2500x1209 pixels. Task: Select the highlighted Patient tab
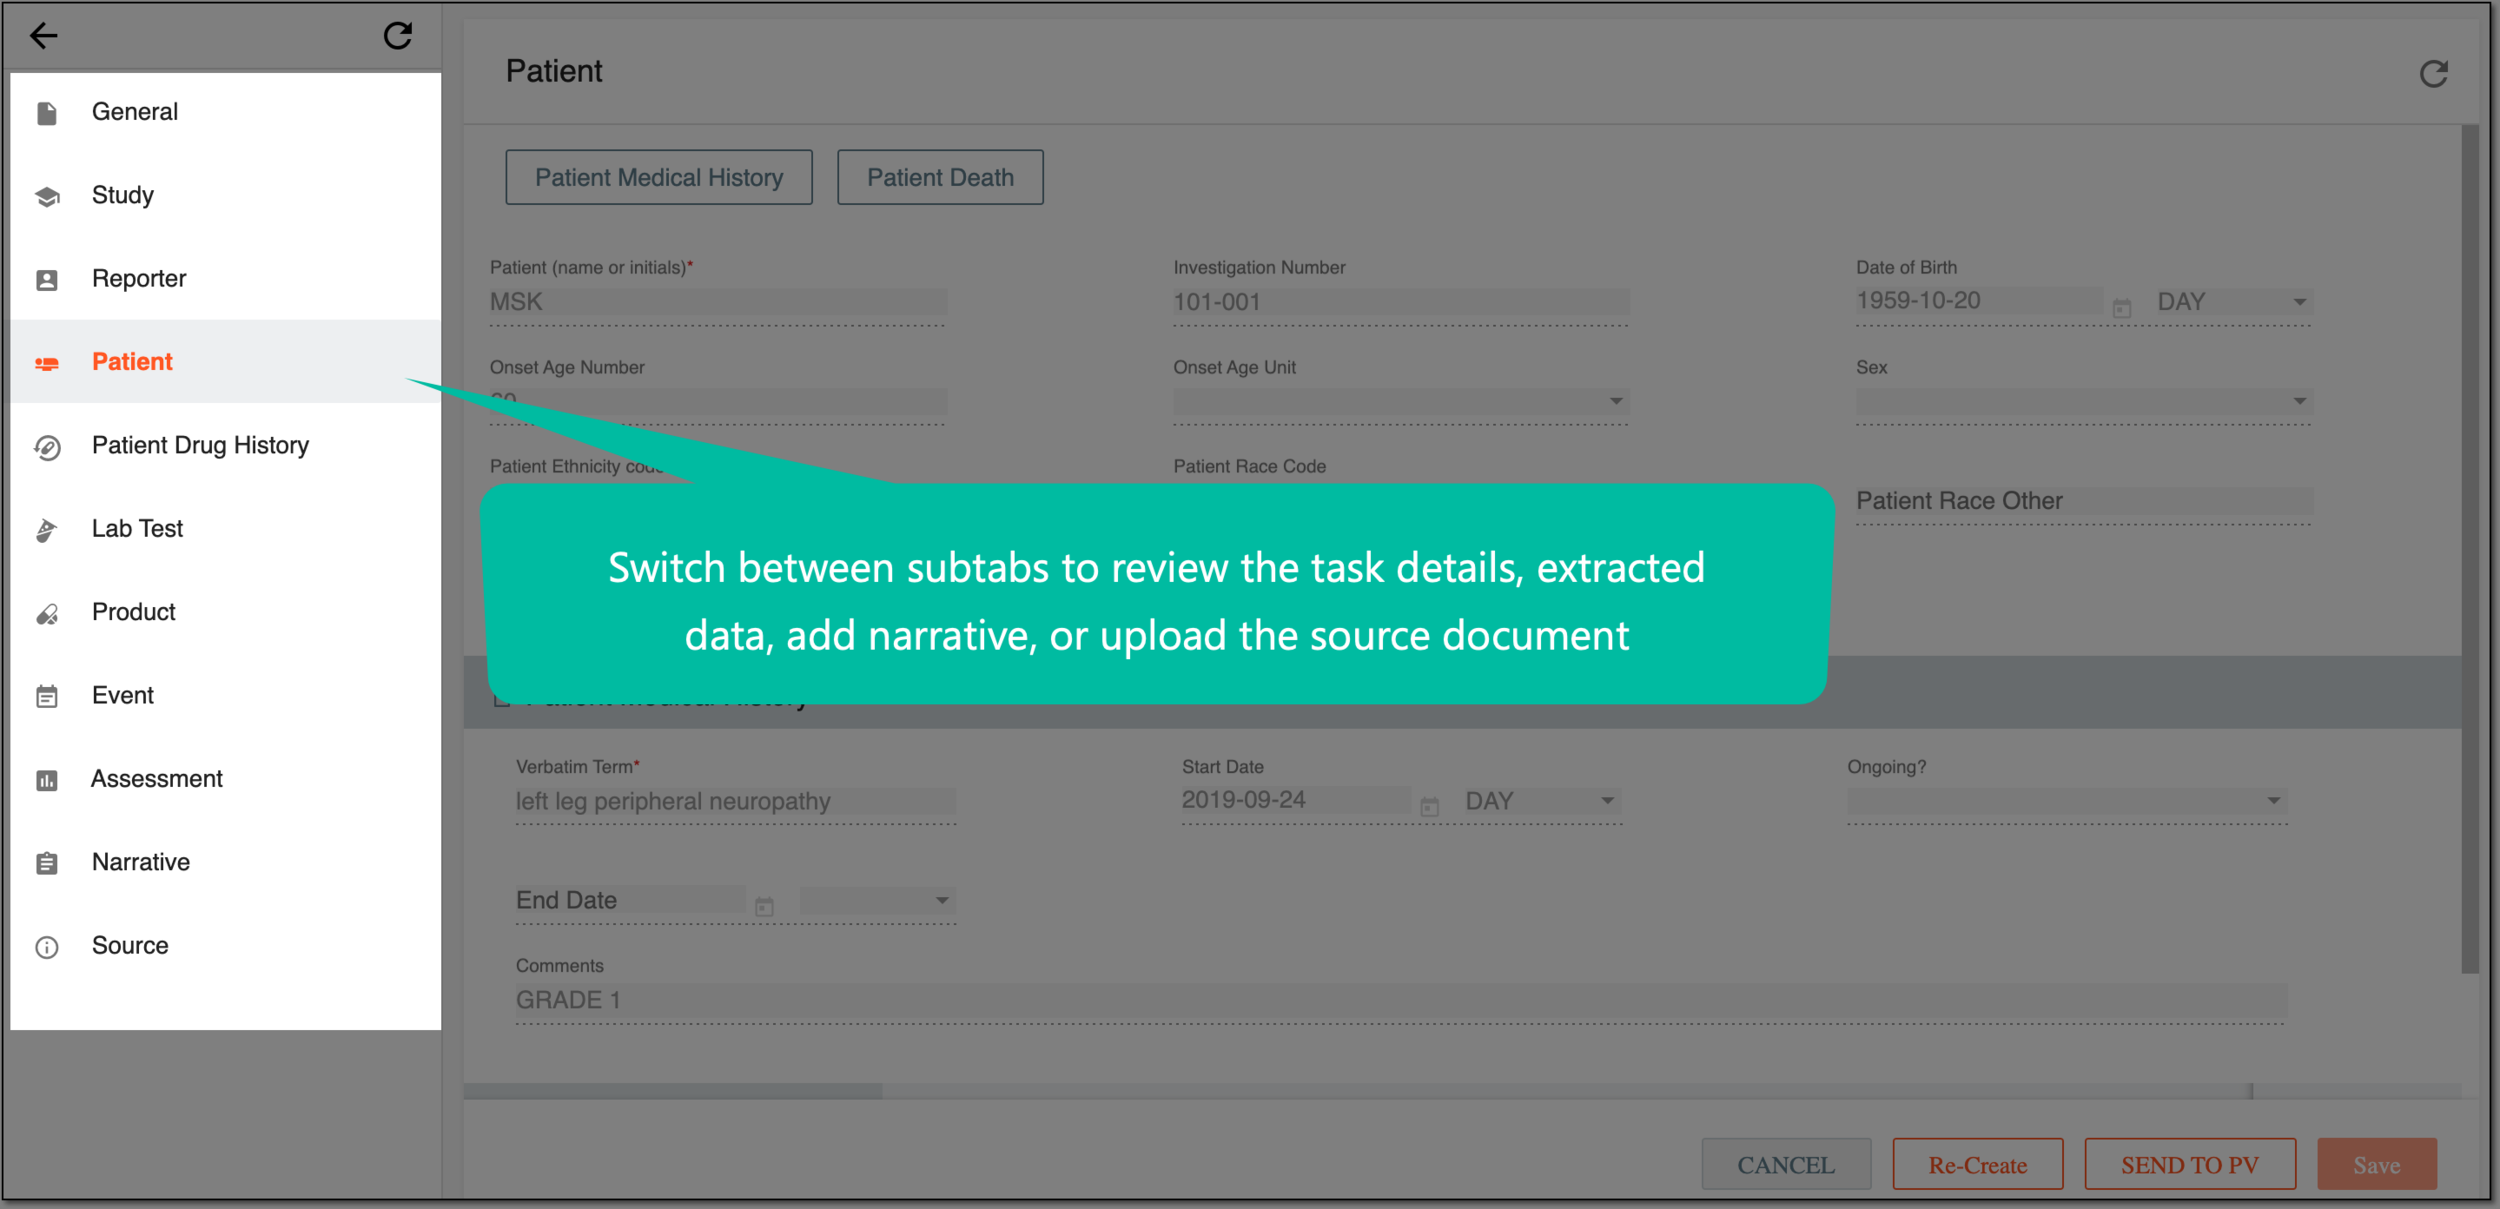pos(226,361)
